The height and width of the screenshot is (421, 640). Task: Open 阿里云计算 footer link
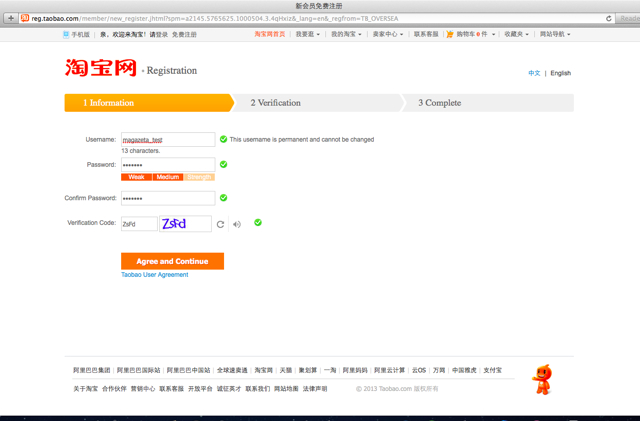[x=389, y=370]
